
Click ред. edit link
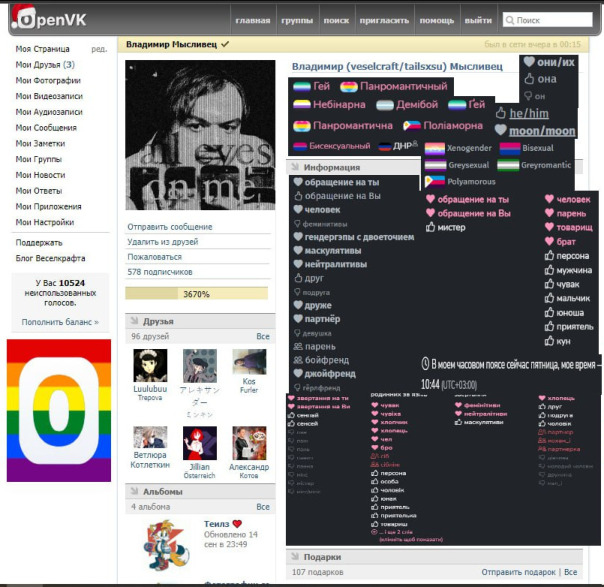[99, 49]
